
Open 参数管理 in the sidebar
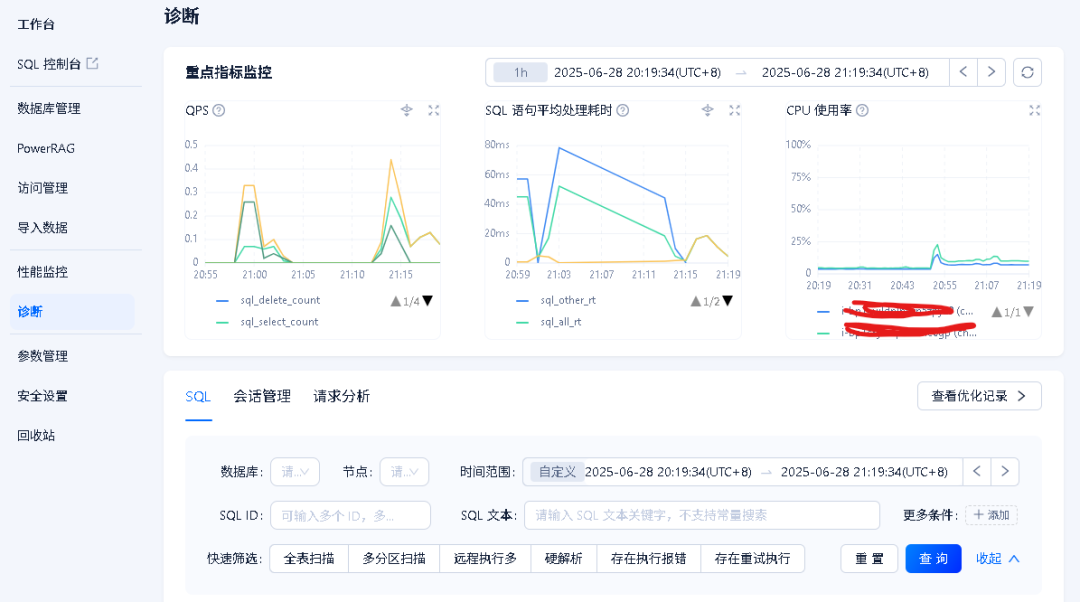(43, 356)
